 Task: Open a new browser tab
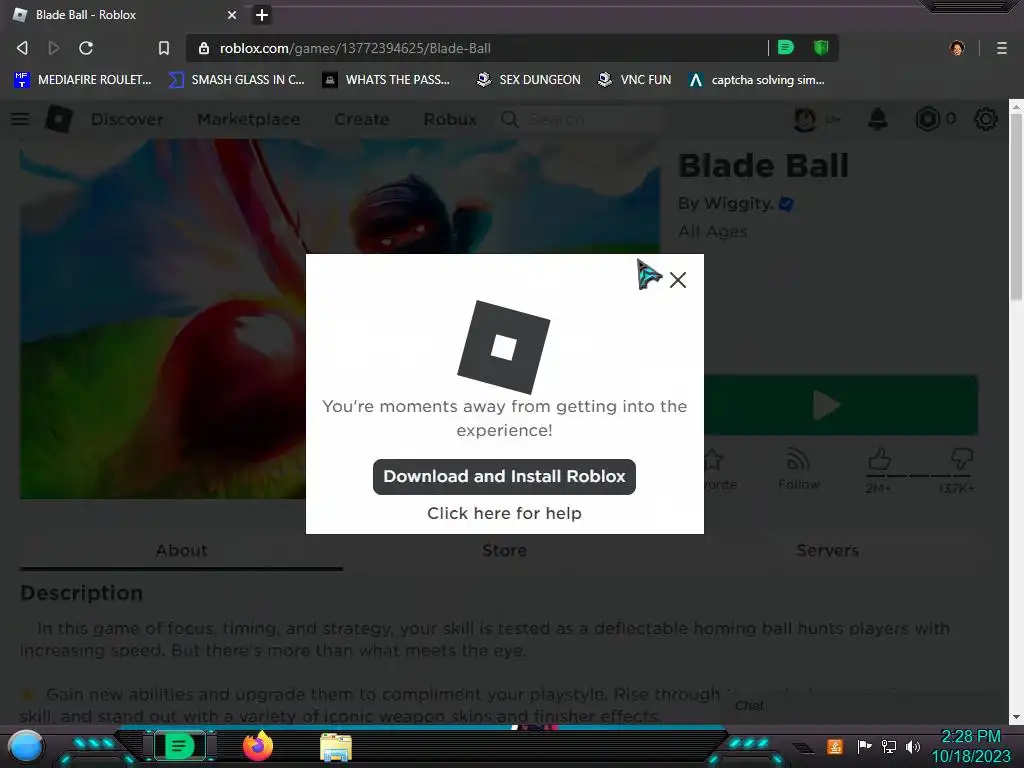[x=262, y=14]
